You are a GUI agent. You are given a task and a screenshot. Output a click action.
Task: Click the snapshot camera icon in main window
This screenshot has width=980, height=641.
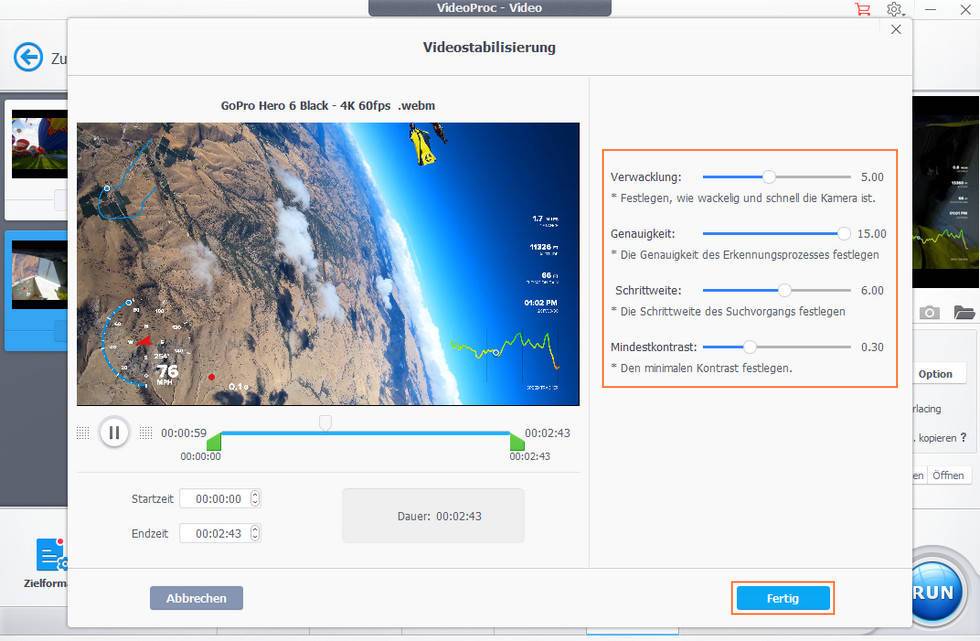click(929, 312)
